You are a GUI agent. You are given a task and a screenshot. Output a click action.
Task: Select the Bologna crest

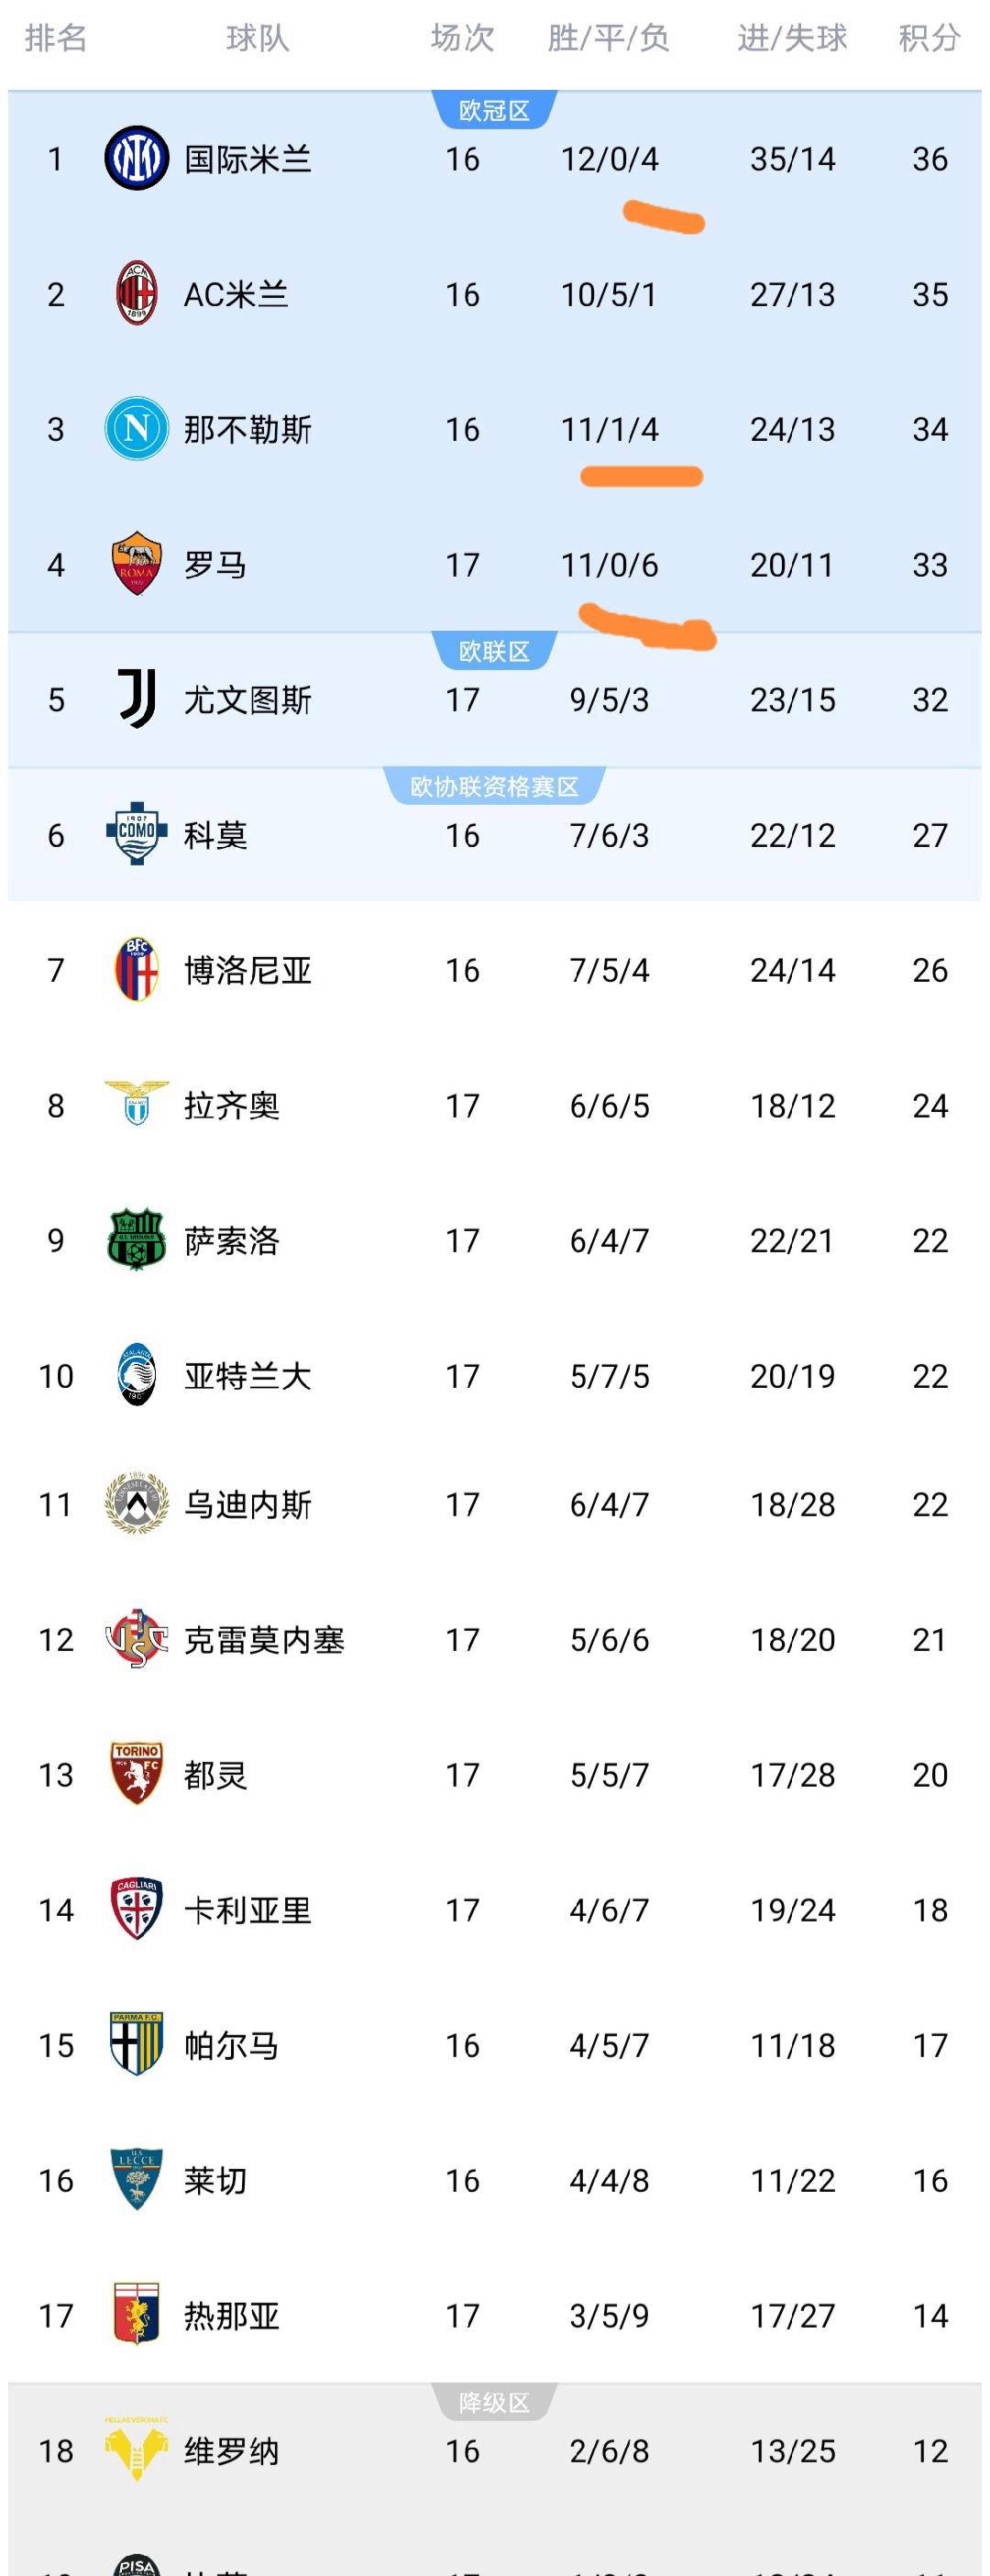click(138, 970)
